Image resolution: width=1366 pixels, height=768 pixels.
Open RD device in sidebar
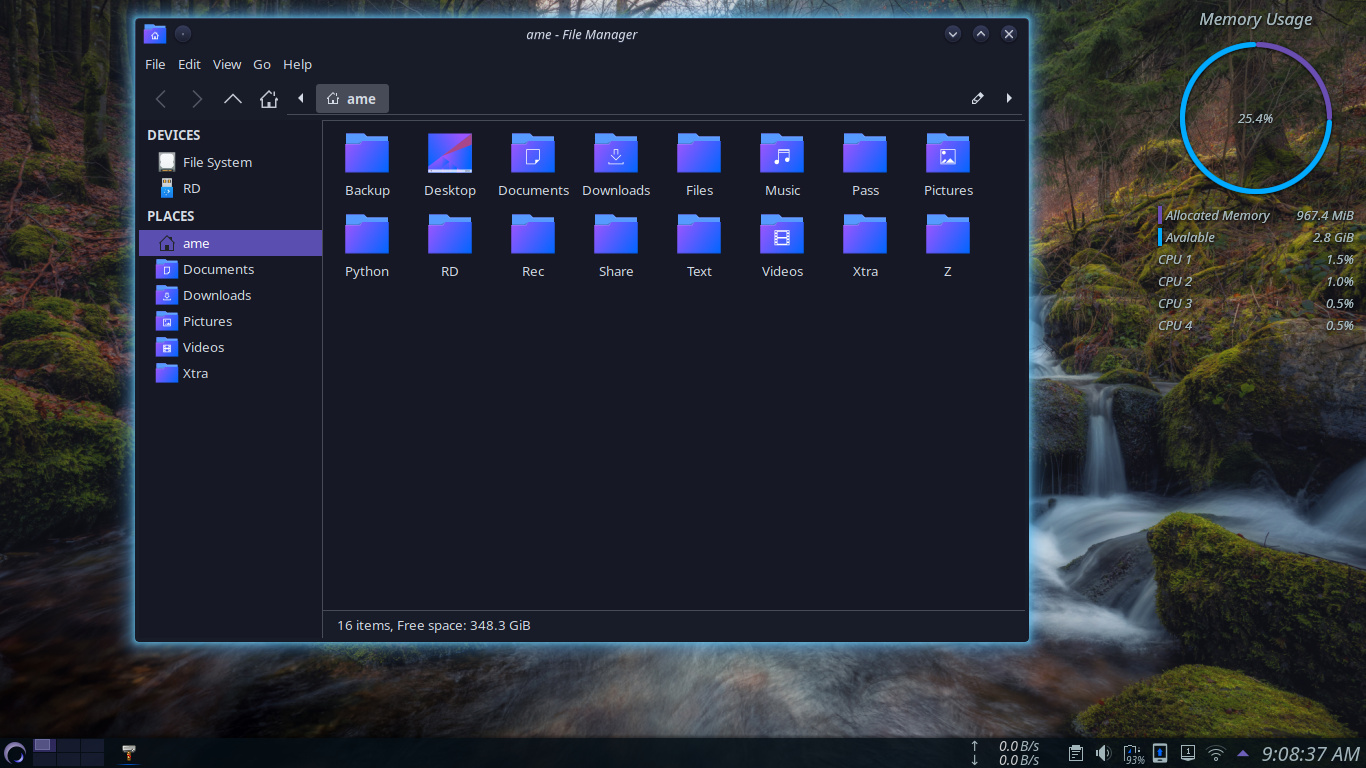click(230, 188)
